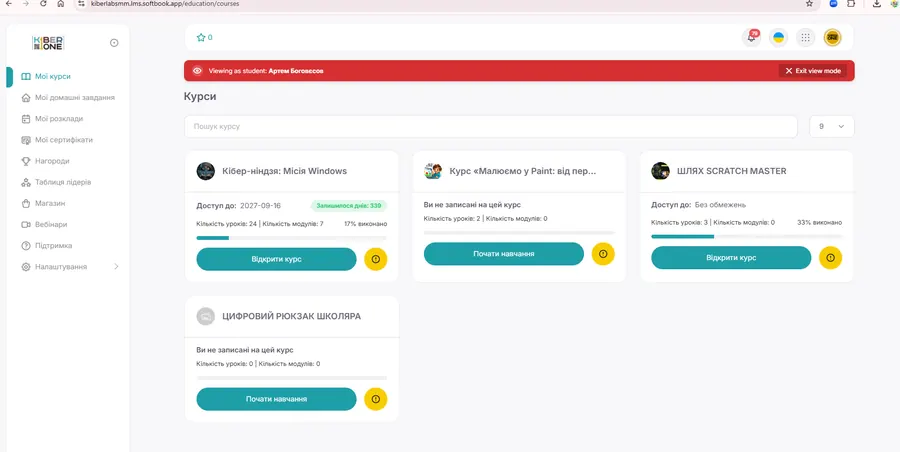Click the Курси heading
Viewport: 900px width, 452px height.
click(200, 96)
